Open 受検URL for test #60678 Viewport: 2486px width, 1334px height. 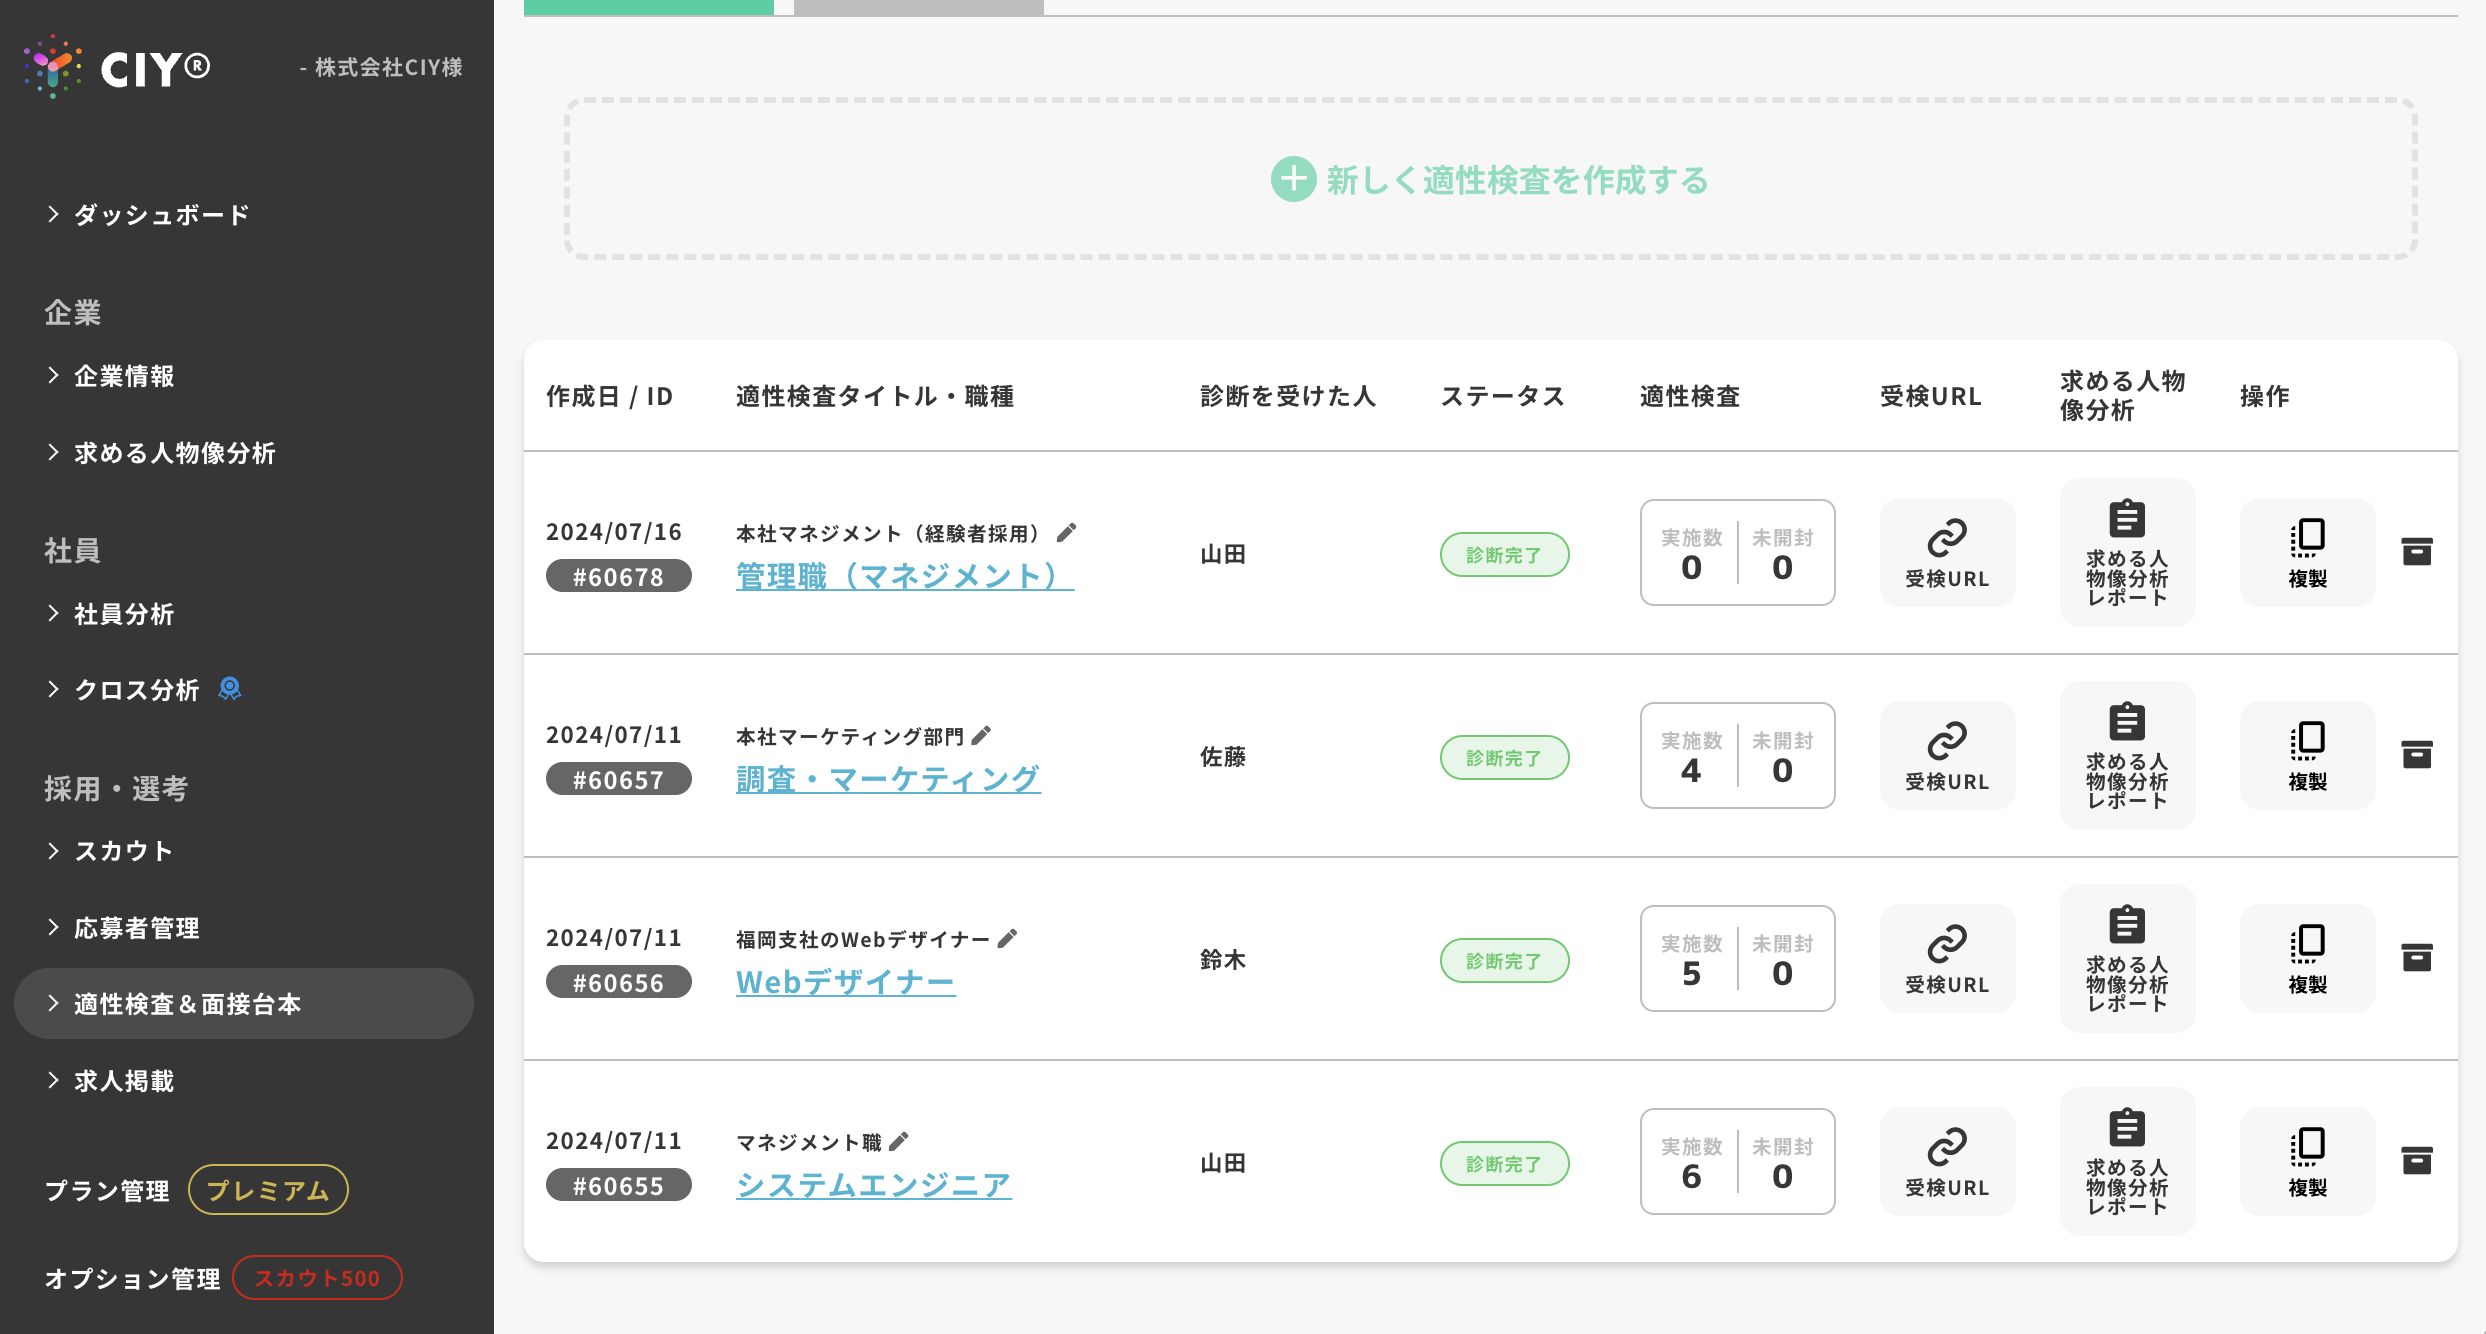(1946, 553)
